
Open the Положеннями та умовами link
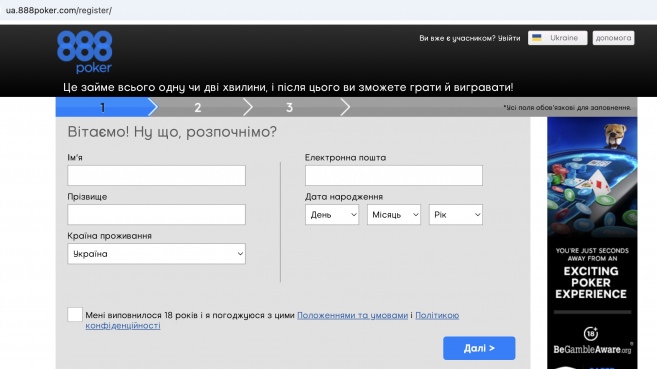pyautogui.click(x=352, y=315)
